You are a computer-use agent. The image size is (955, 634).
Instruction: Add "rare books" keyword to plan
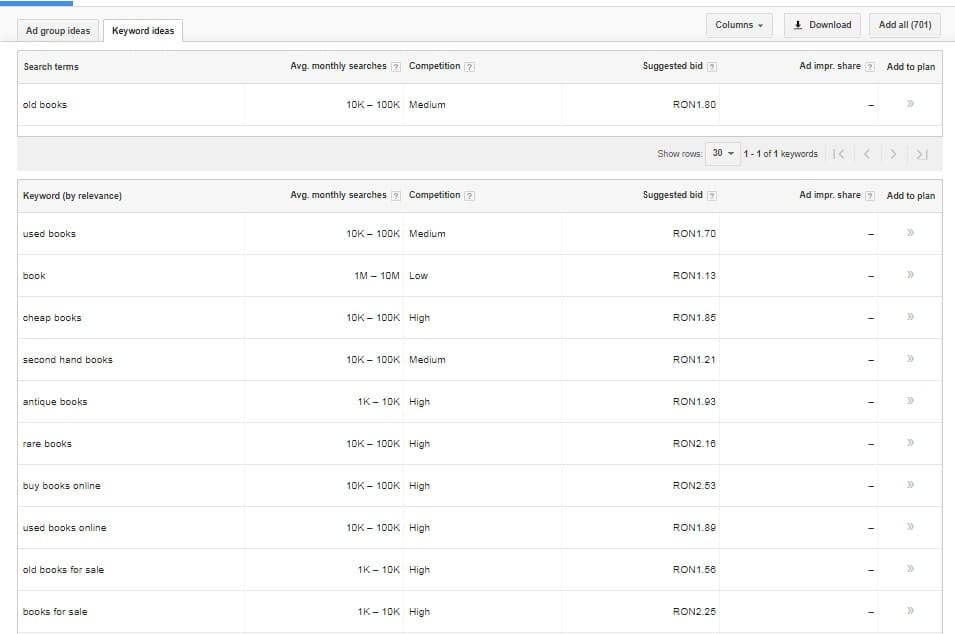[910, 443]
